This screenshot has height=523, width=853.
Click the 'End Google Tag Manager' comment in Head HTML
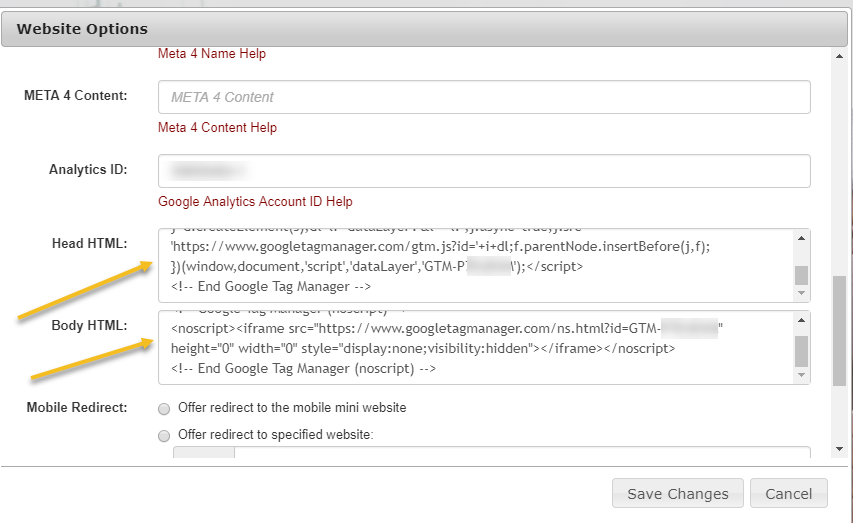click(271, 286)
